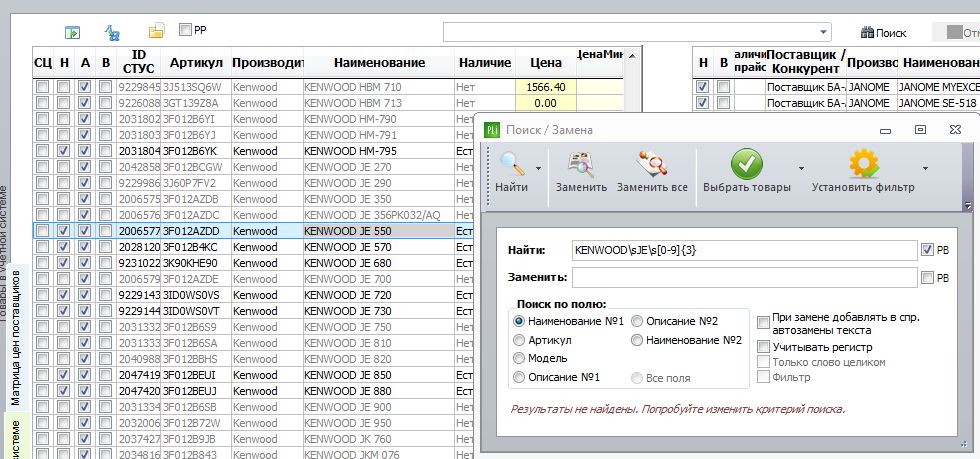The image size is (980, 459).
Task: Click the Производитель column header in left table
Action: [x=267, y=63]
